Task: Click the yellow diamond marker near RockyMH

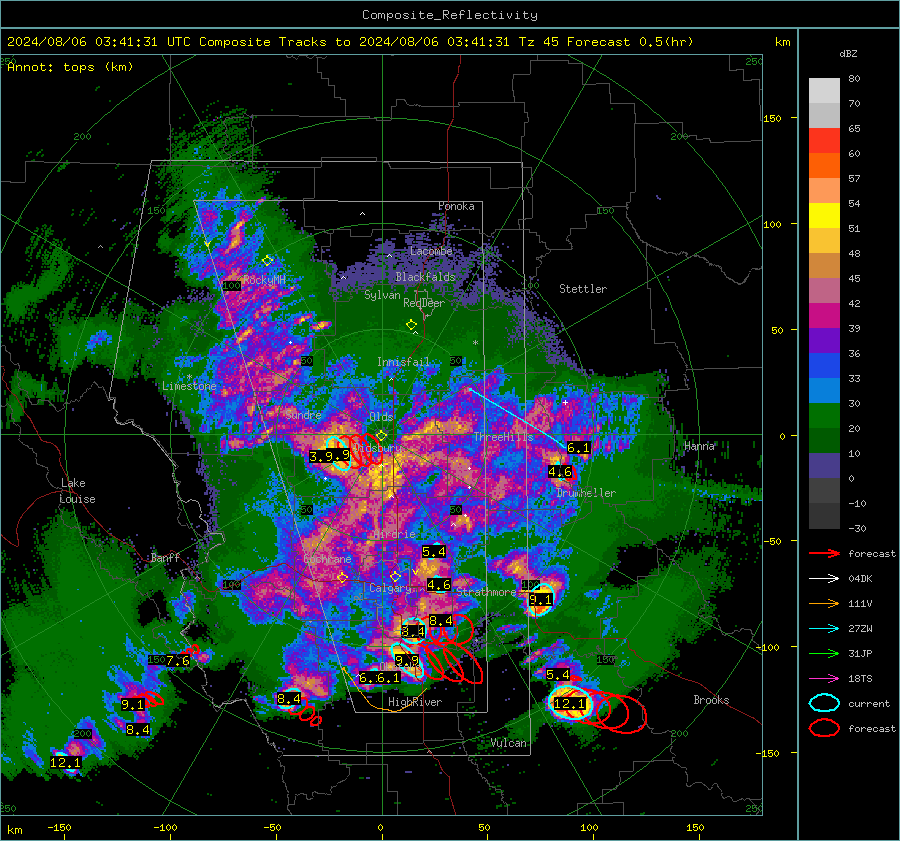Action: tap(267, 261)
